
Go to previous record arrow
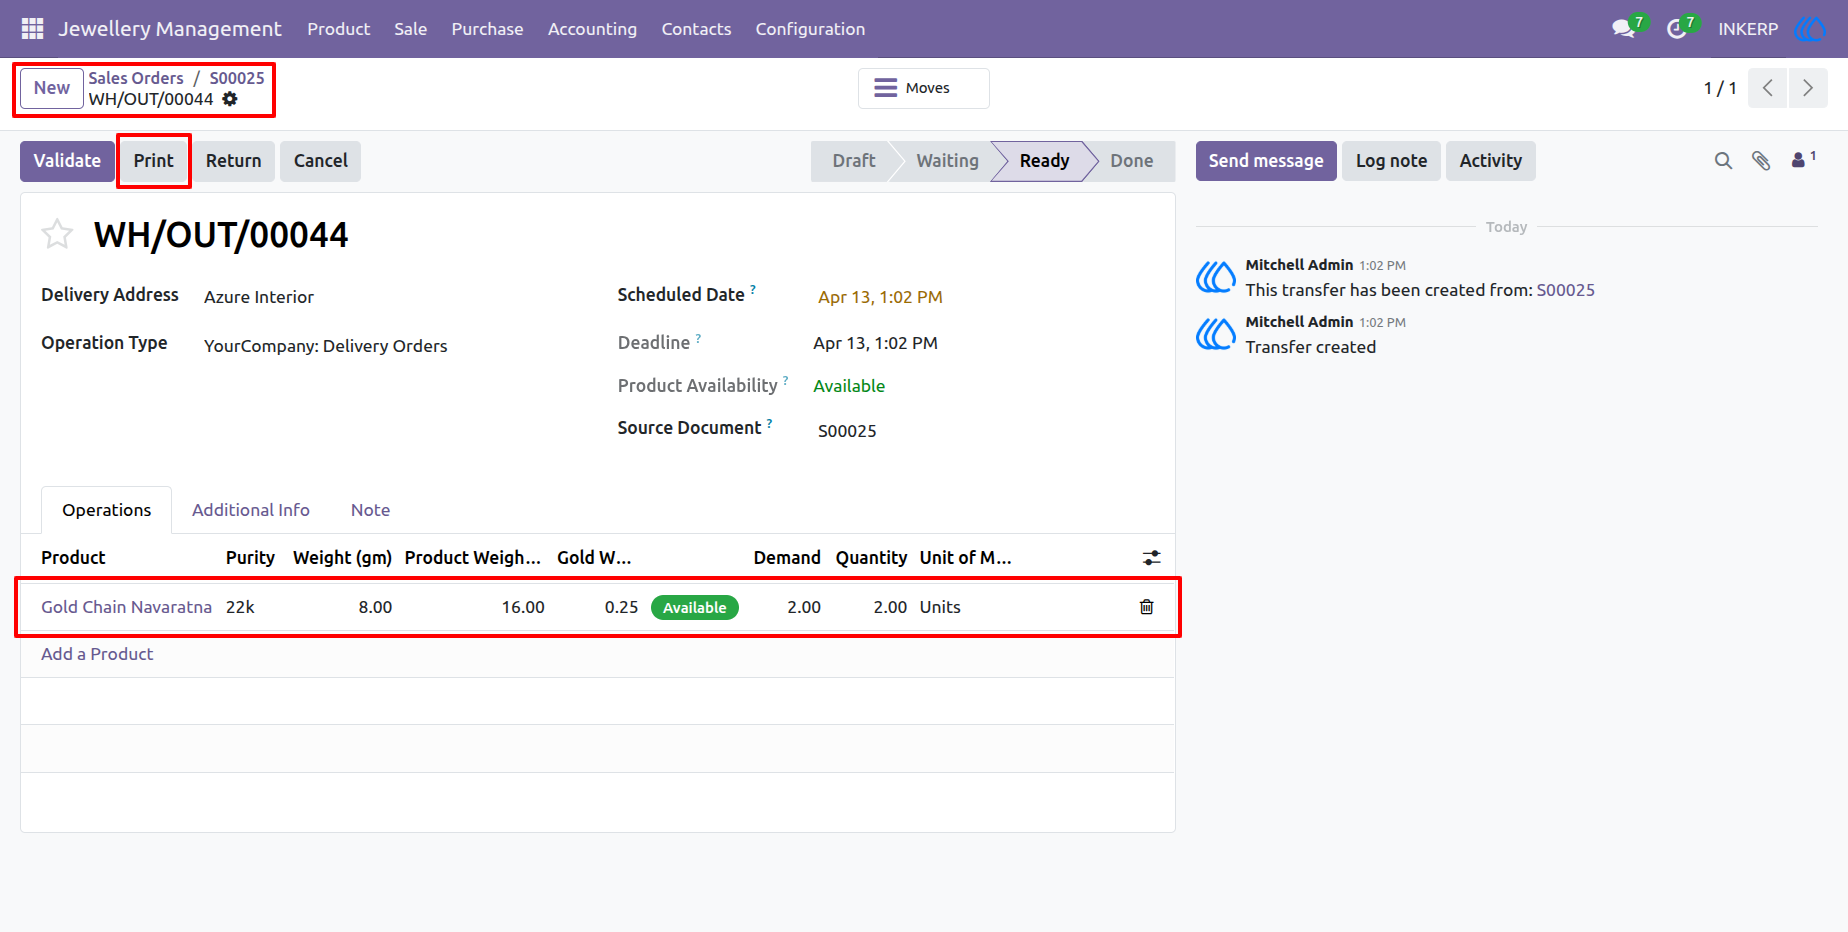(x=1768, y=88)
